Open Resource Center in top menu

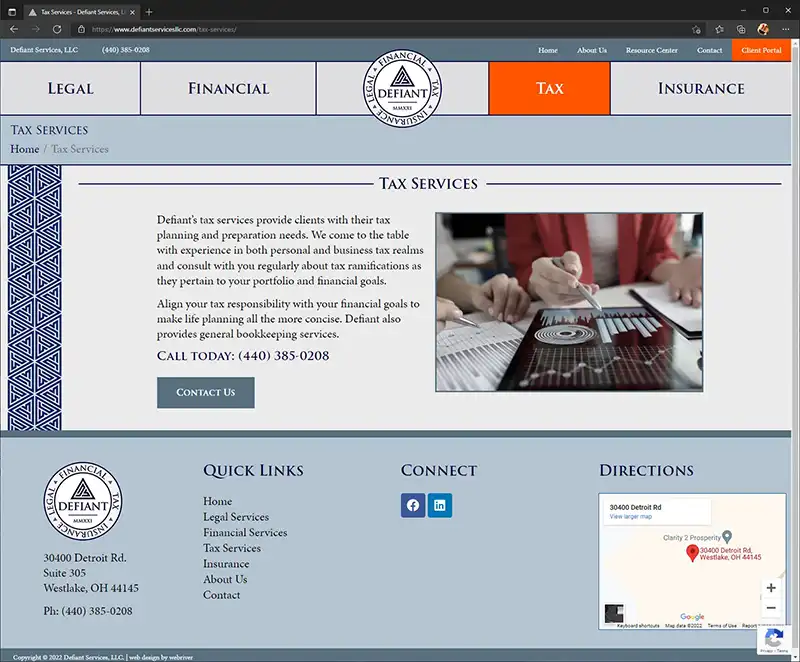point(652,50)
